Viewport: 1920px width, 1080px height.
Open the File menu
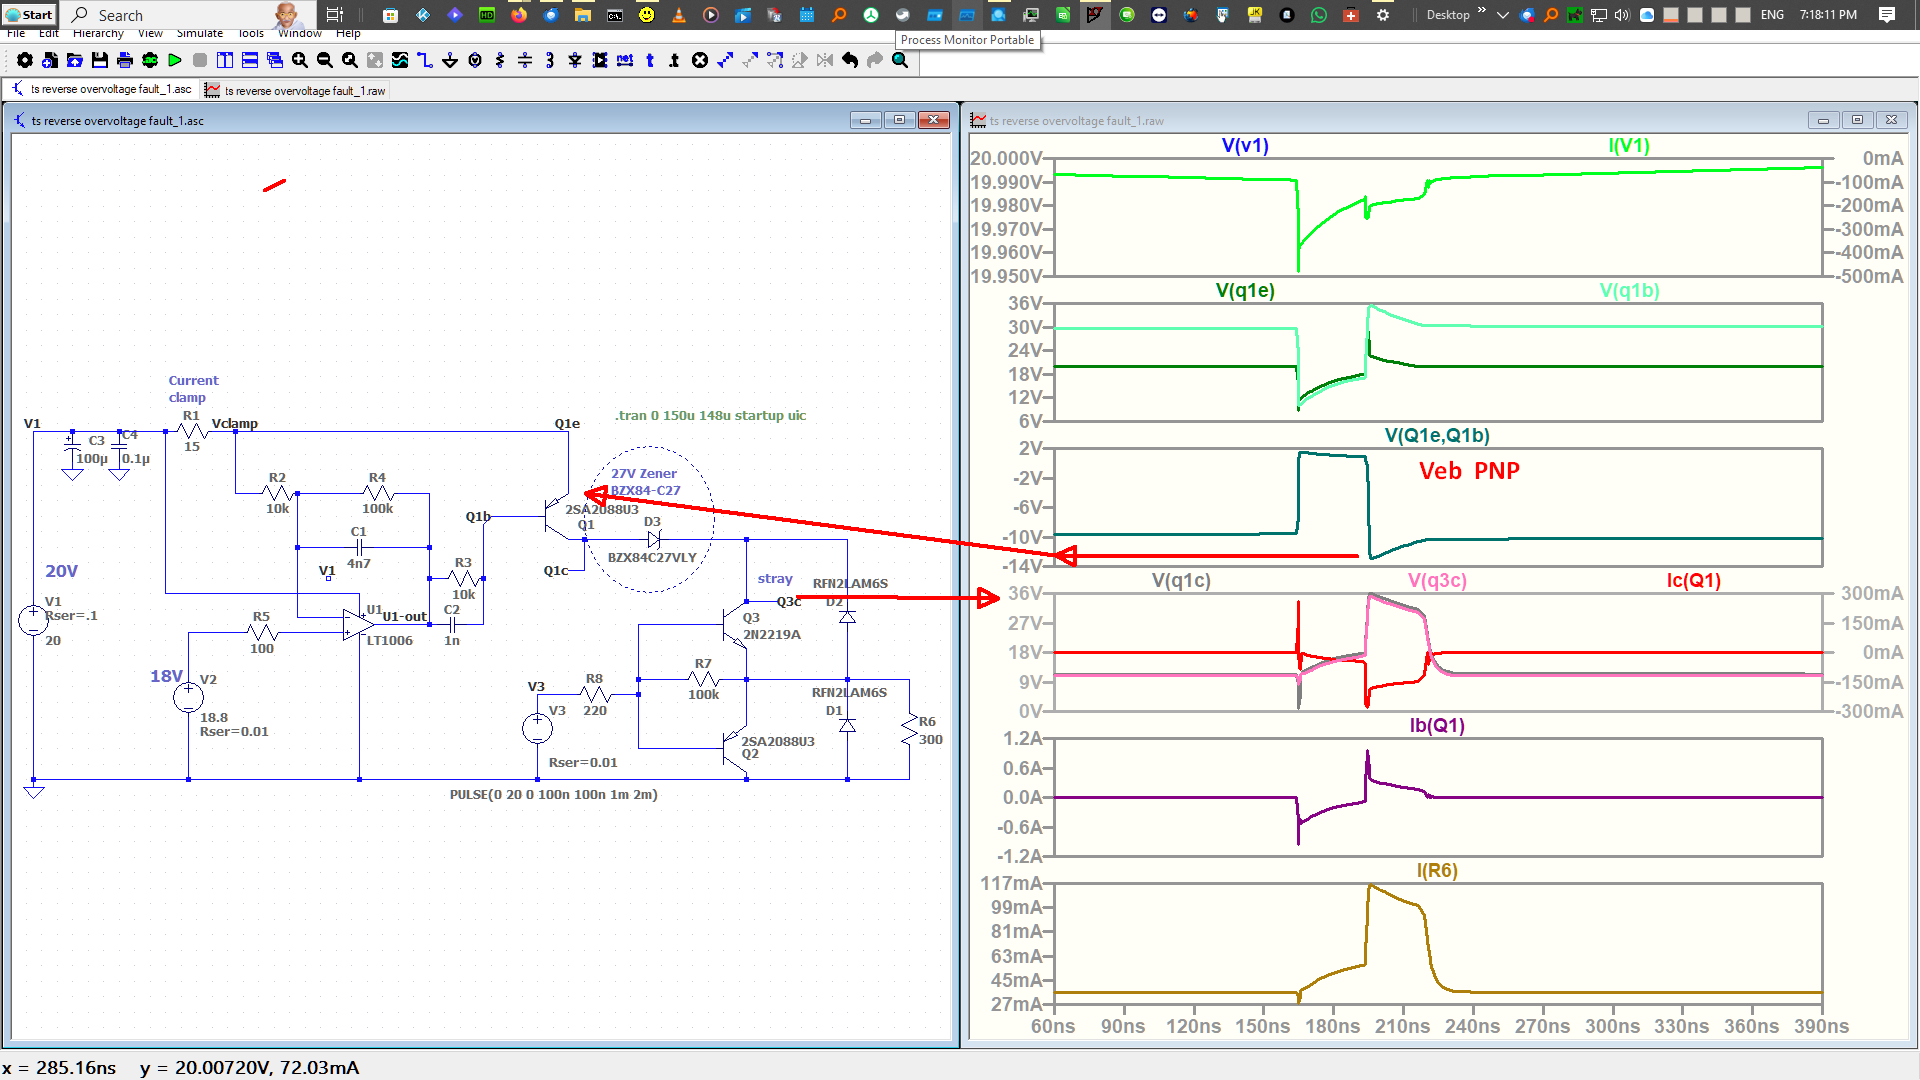point(16,34)
